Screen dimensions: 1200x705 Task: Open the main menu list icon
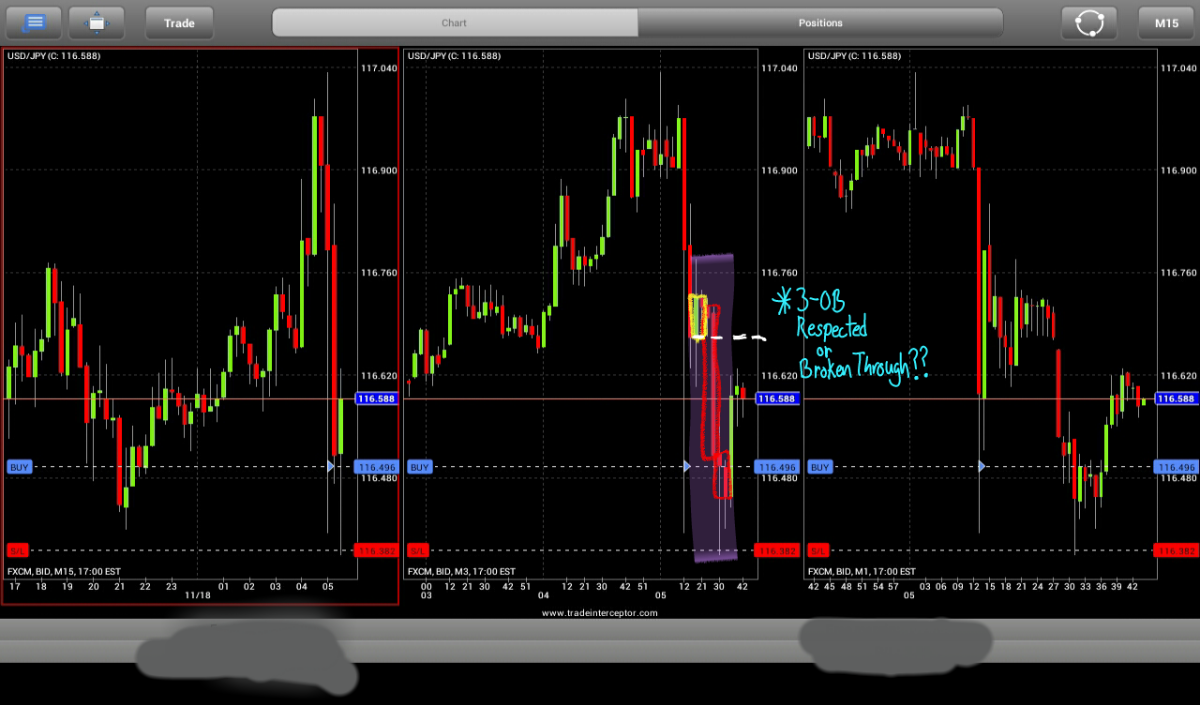pyautogui.click(x=33, y=22)
